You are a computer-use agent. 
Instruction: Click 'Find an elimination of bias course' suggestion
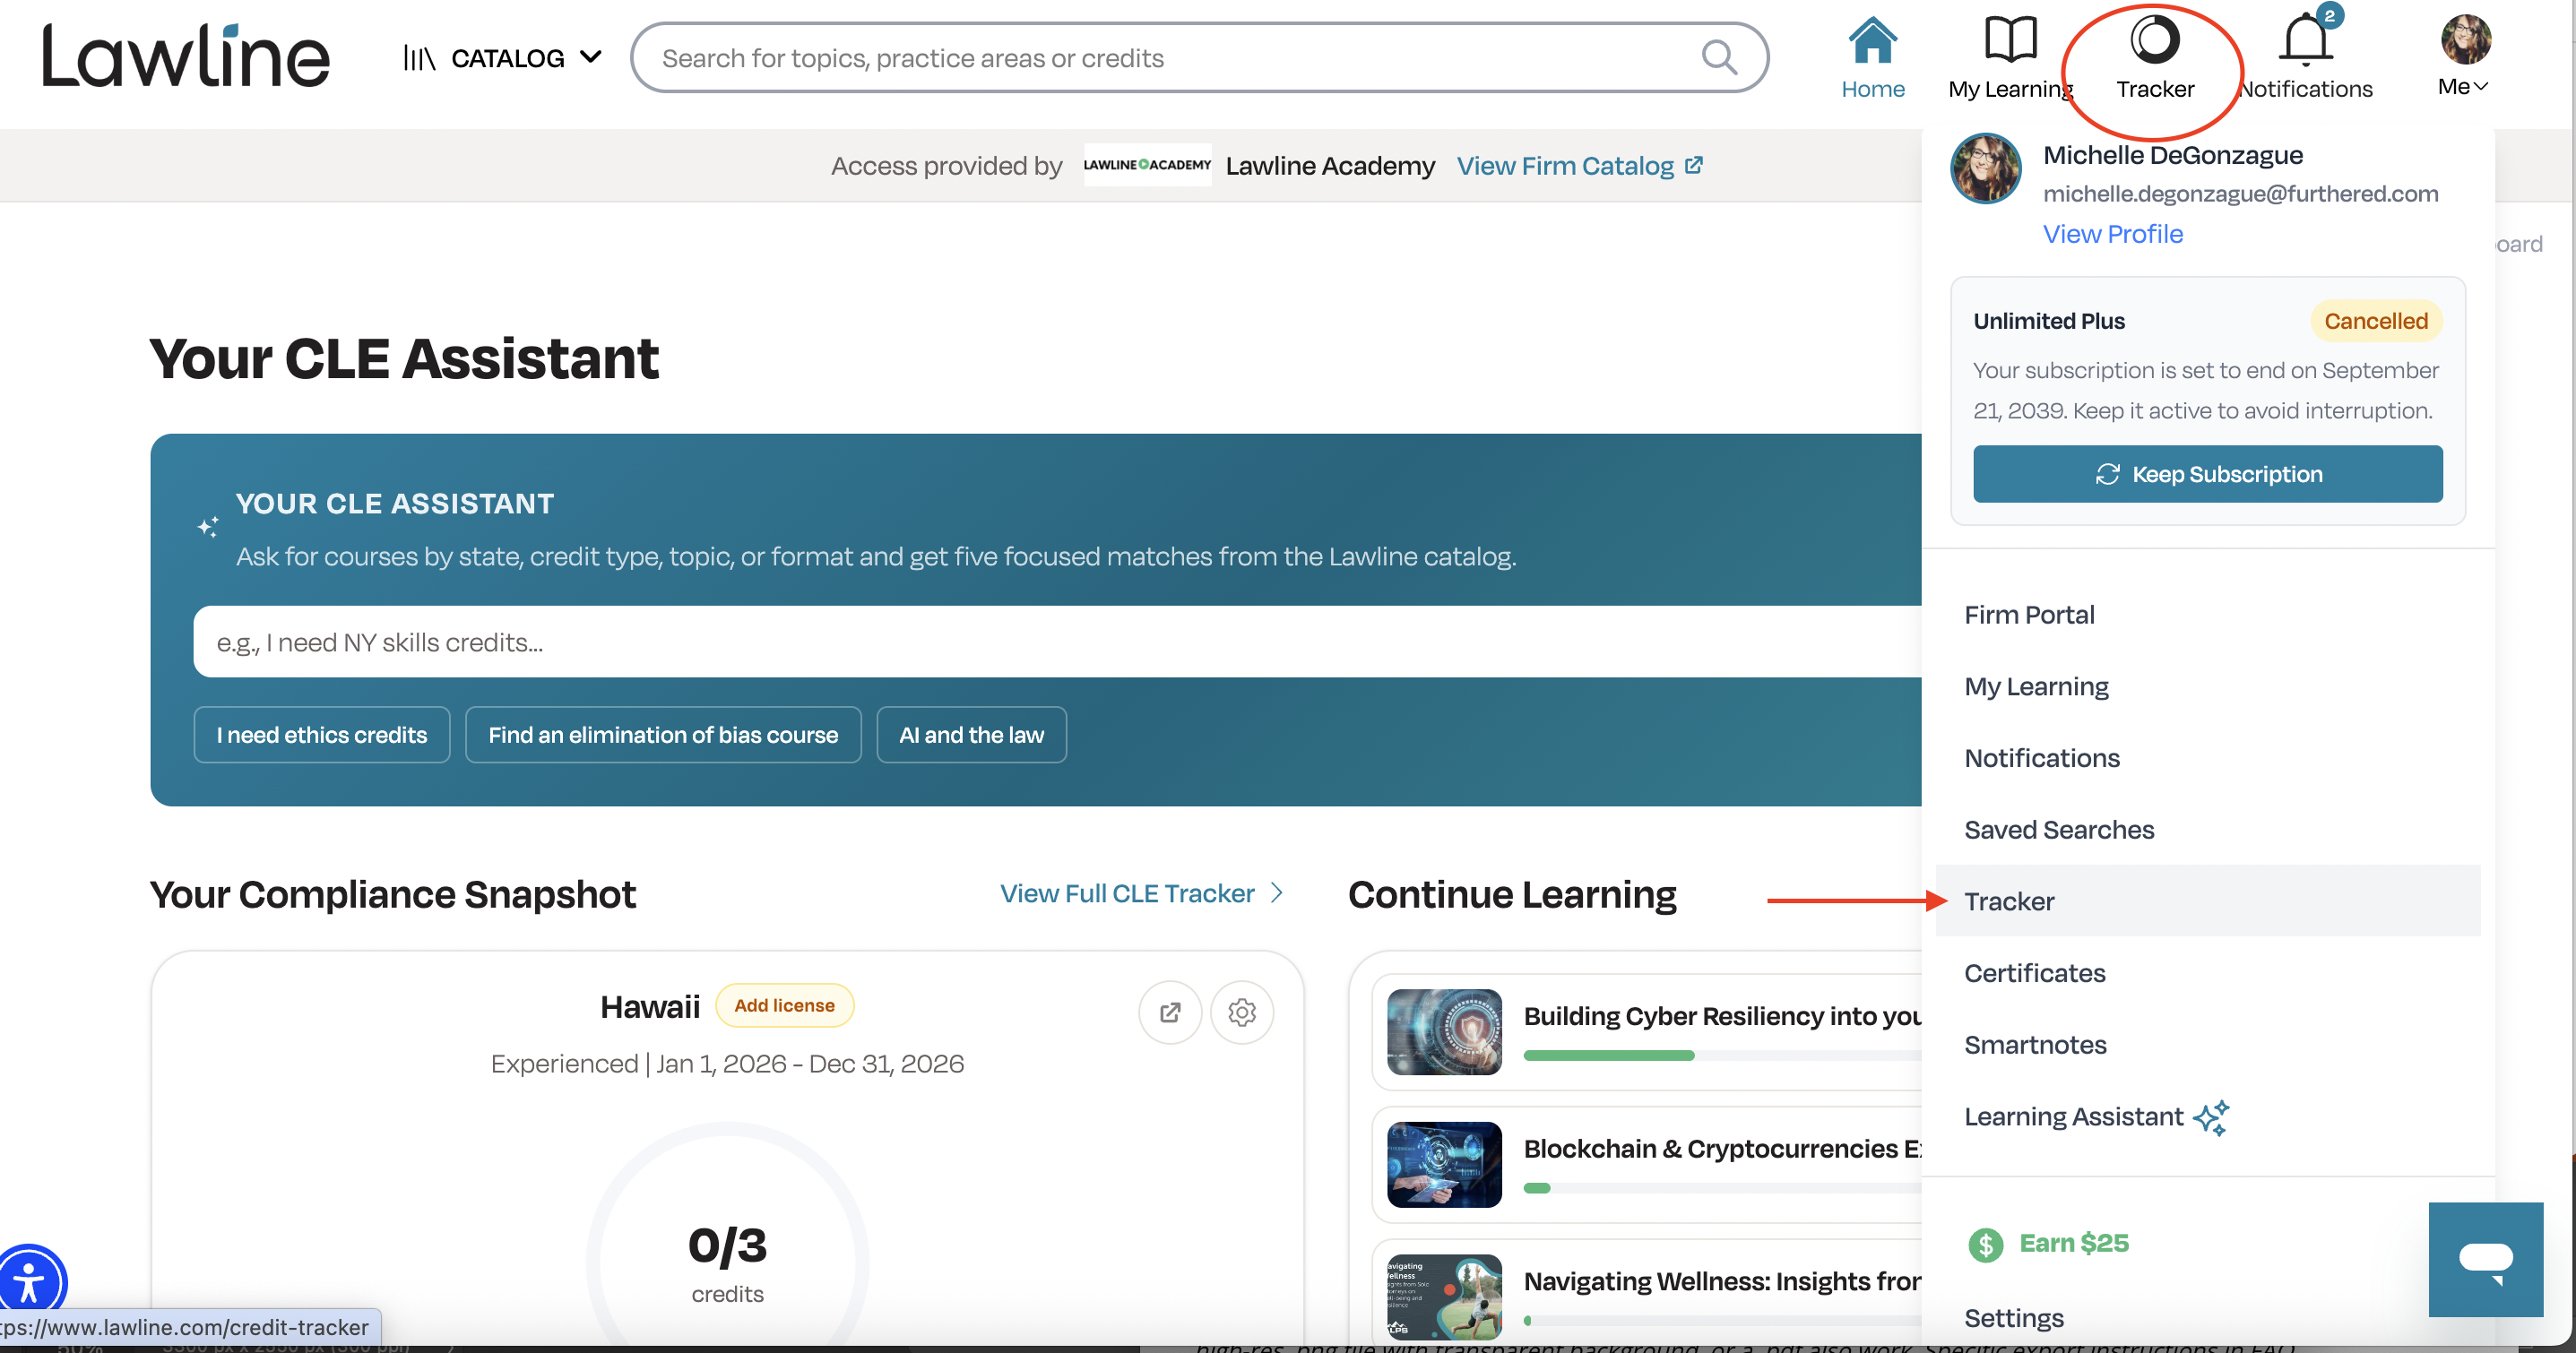click(663, 735)
